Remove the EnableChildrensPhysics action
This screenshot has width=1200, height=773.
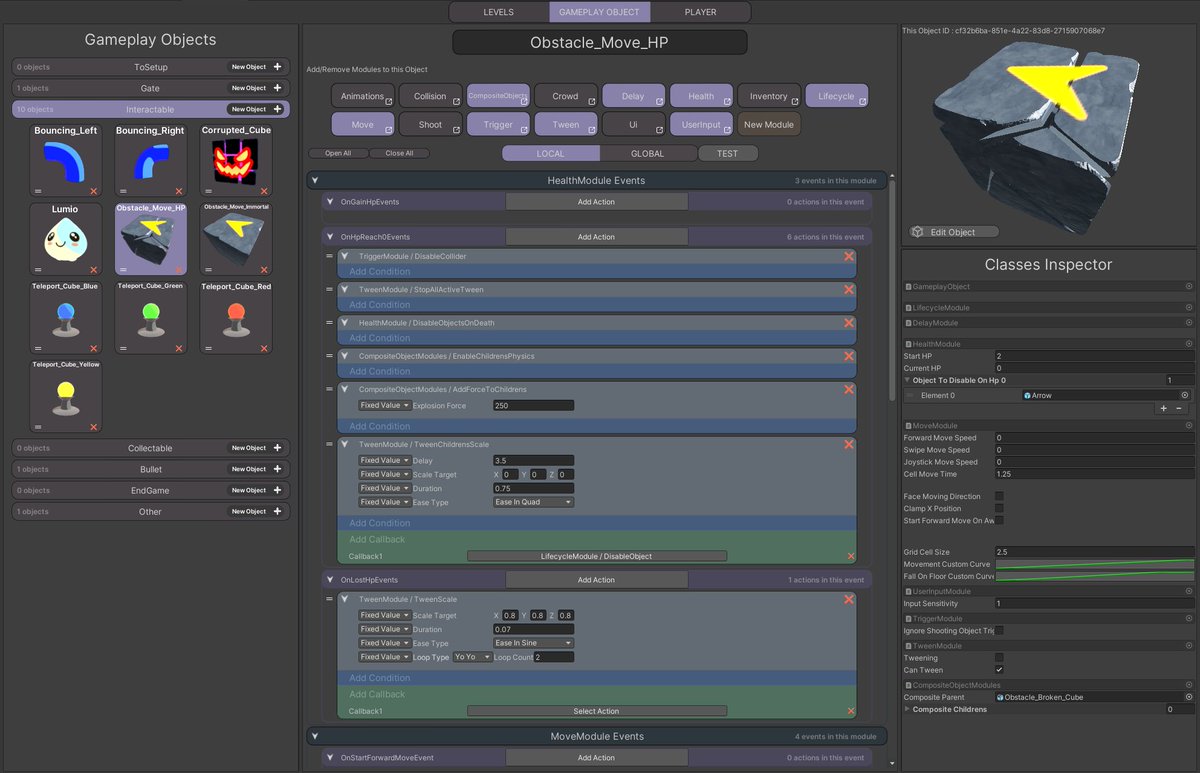[x=849, y=356]
